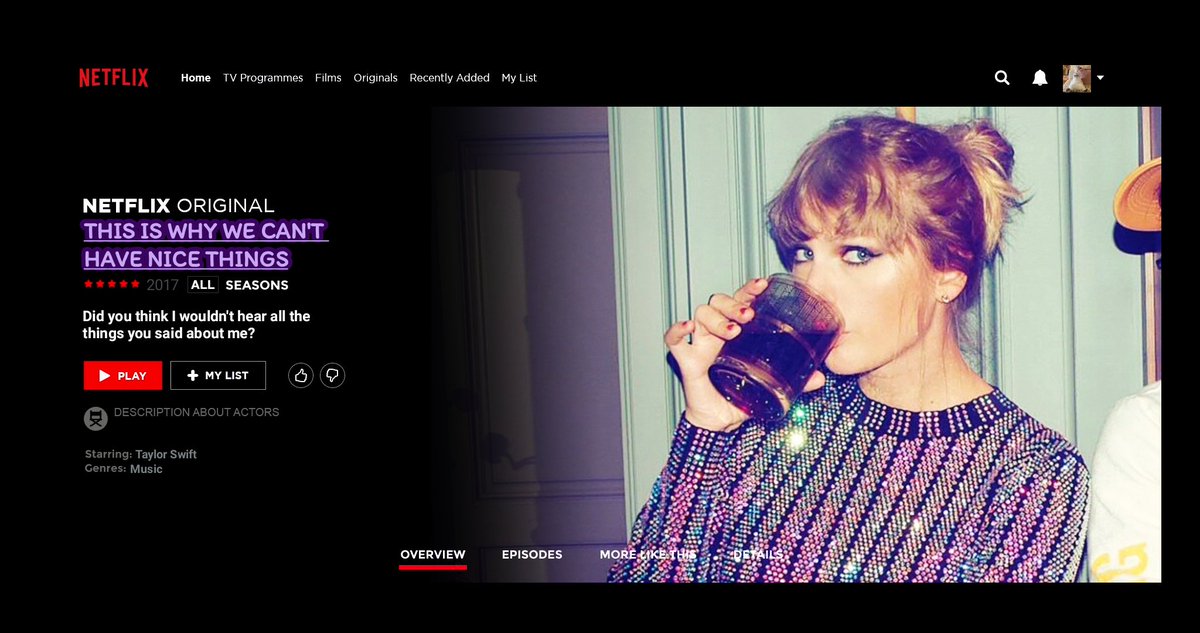Click the five-star rating
1200x633 pixels.
coord(112,285)
